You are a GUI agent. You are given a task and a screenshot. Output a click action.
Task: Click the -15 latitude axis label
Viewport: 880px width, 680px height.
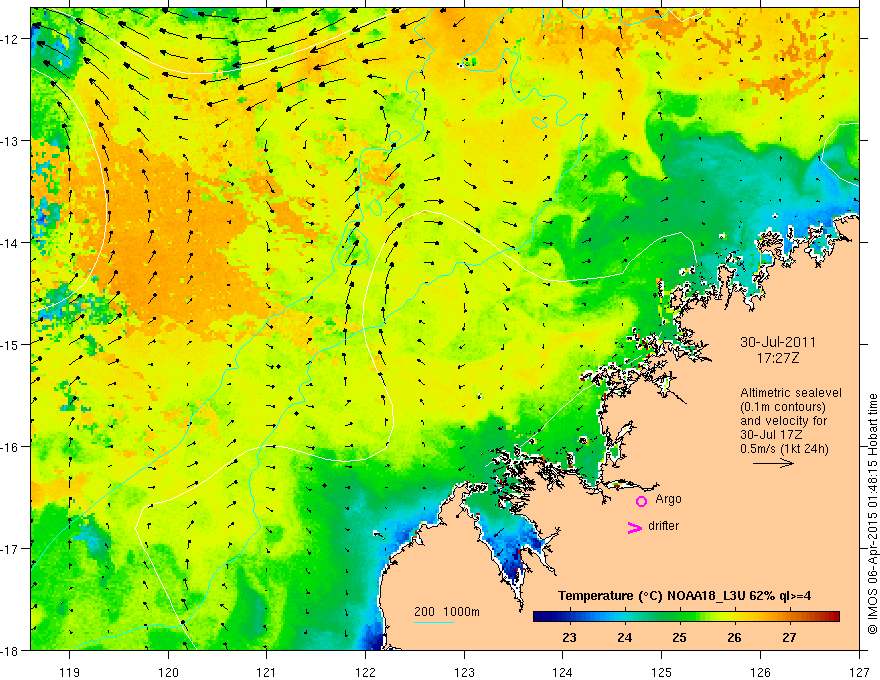10,344
